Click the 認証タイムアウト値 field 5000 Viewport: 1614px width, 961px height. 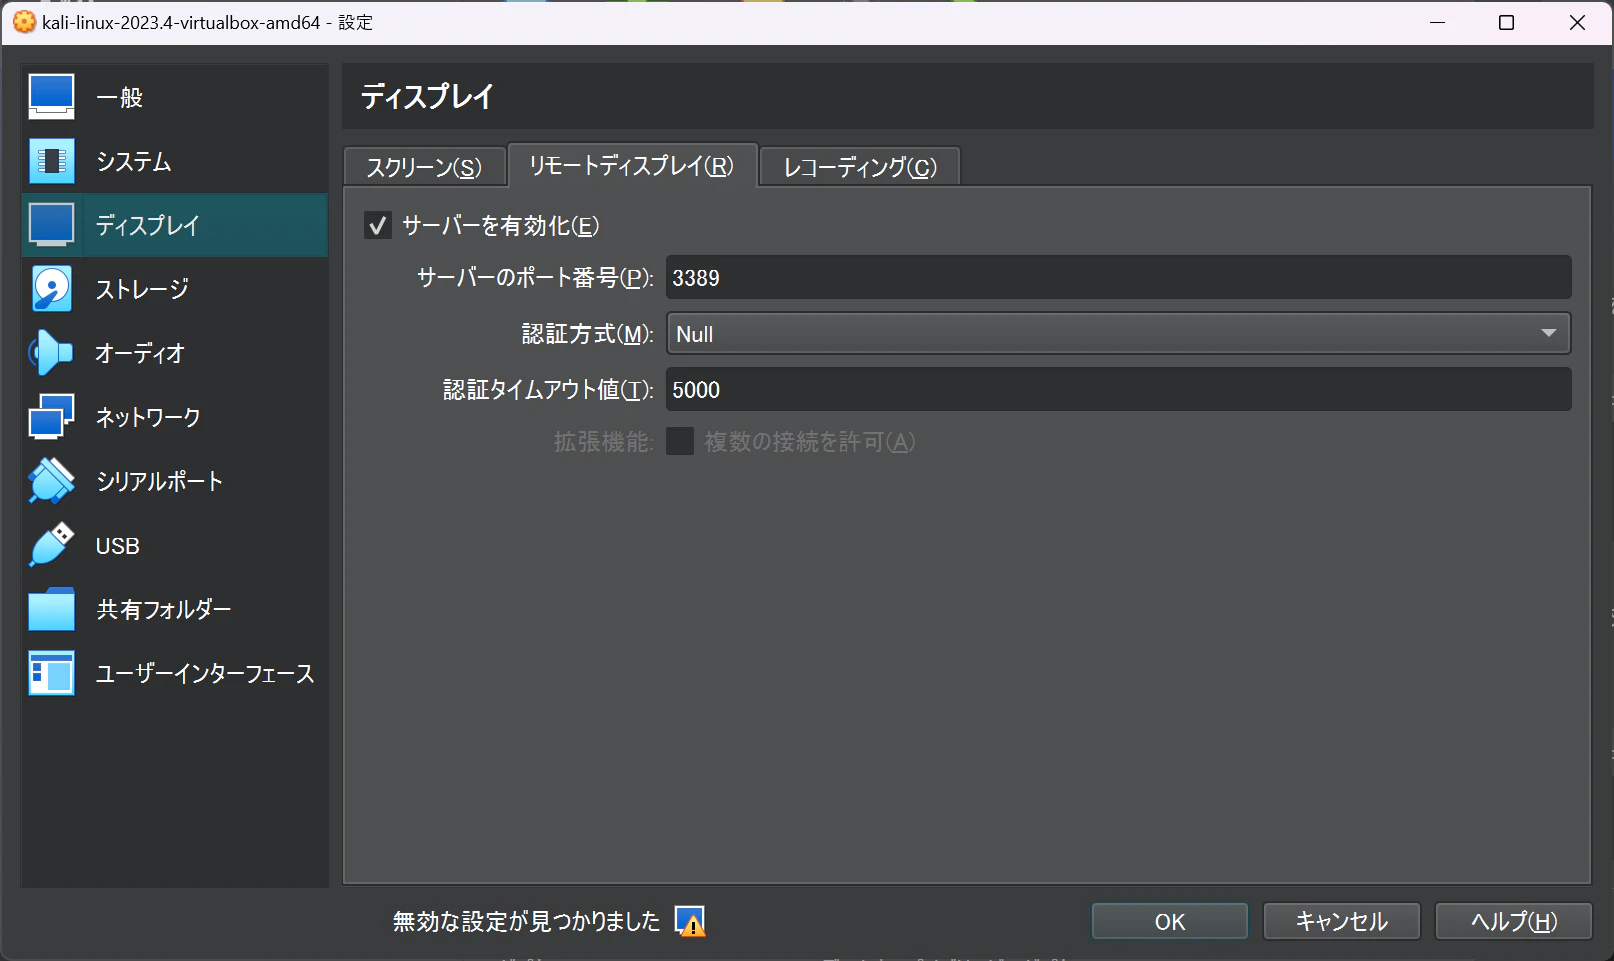[x=1118, y=389]
